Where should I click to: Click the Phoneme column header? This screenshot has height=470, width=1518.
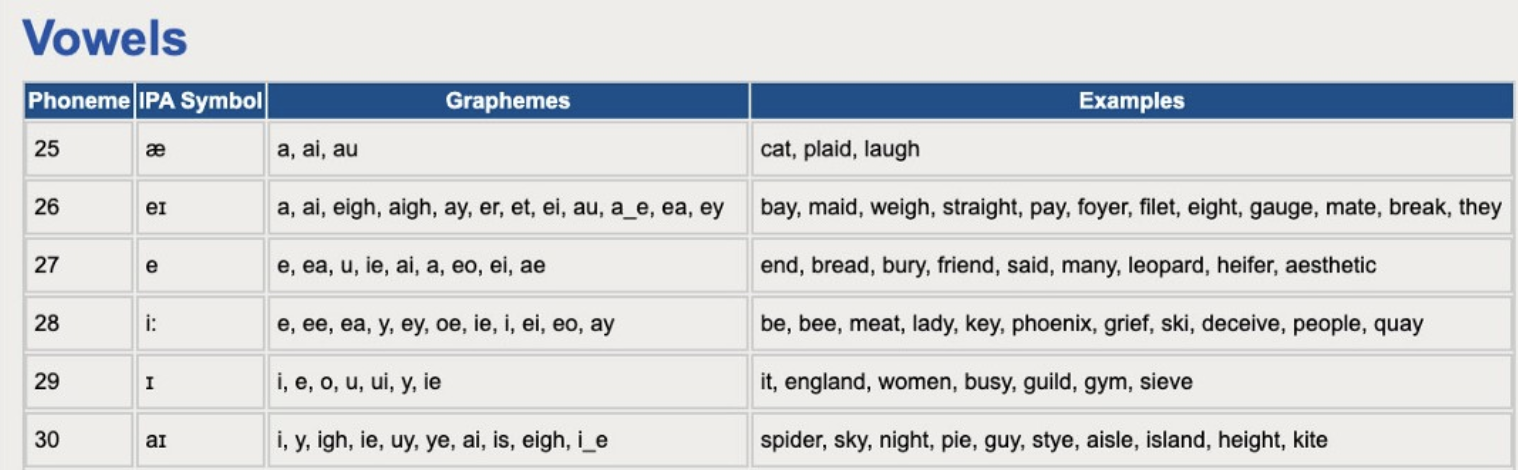pyautogui.click(x=79, y=101)
